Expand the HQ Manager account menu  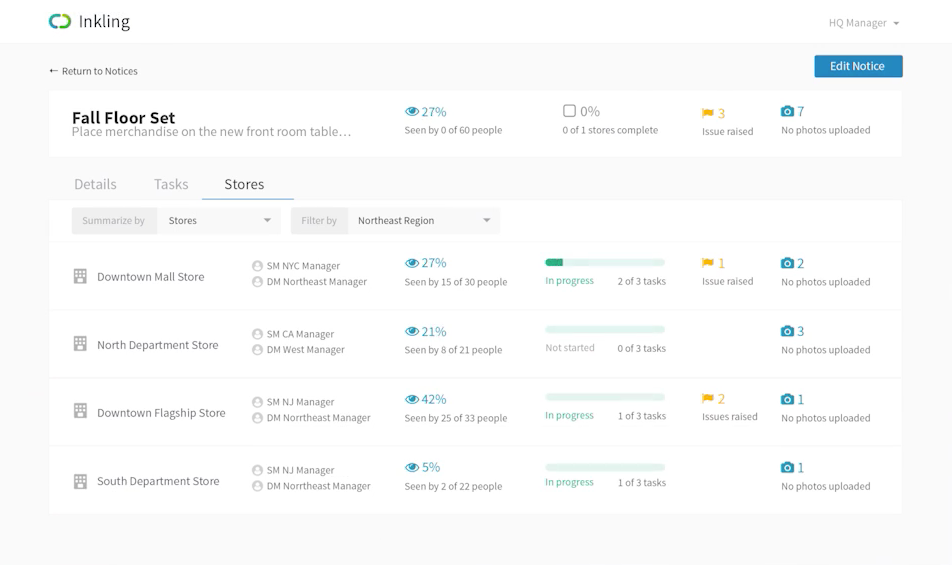click(864, 23)
